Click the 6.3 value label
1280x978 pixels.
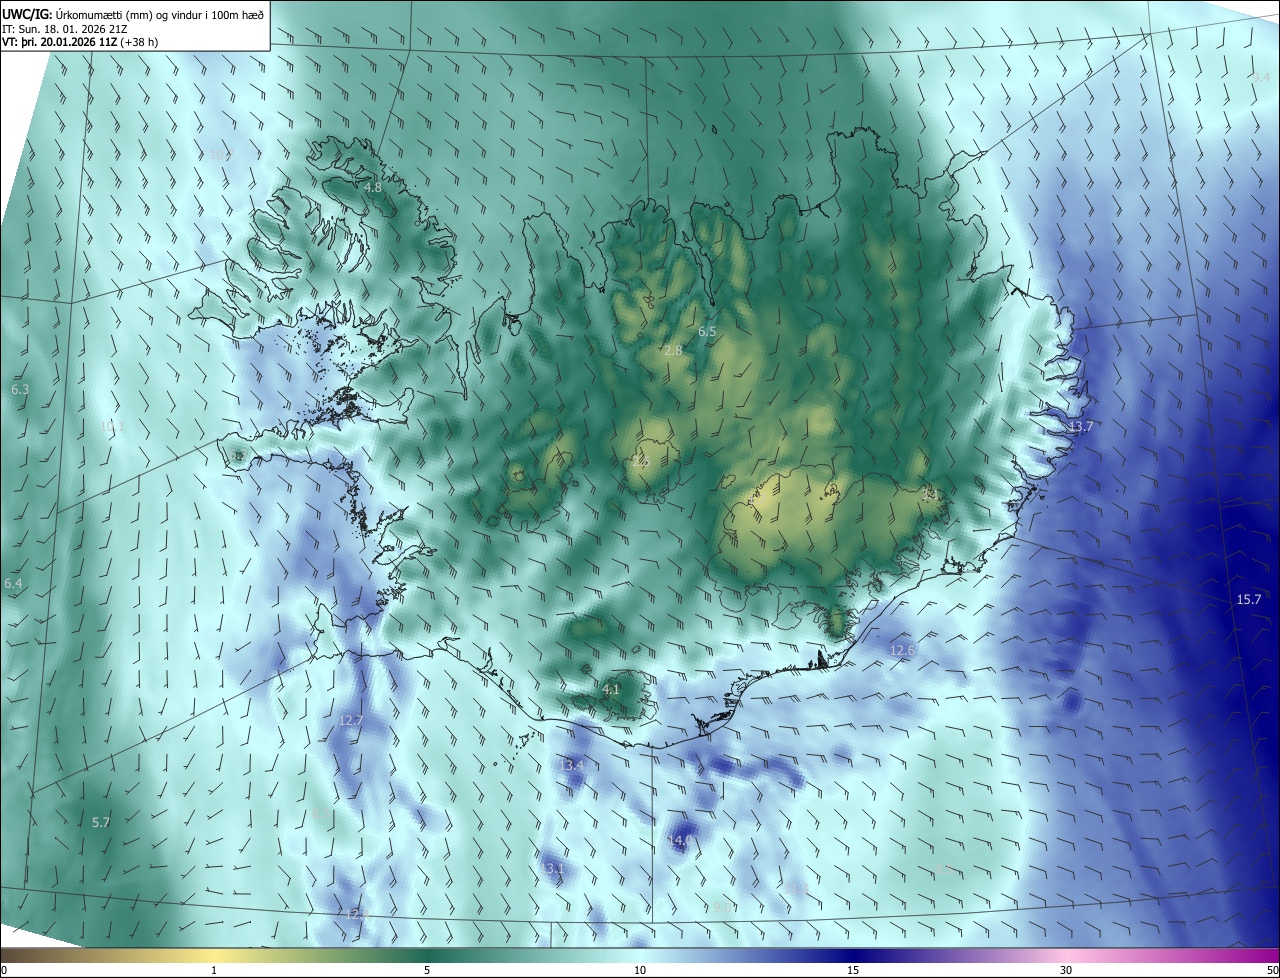point(19,389)
